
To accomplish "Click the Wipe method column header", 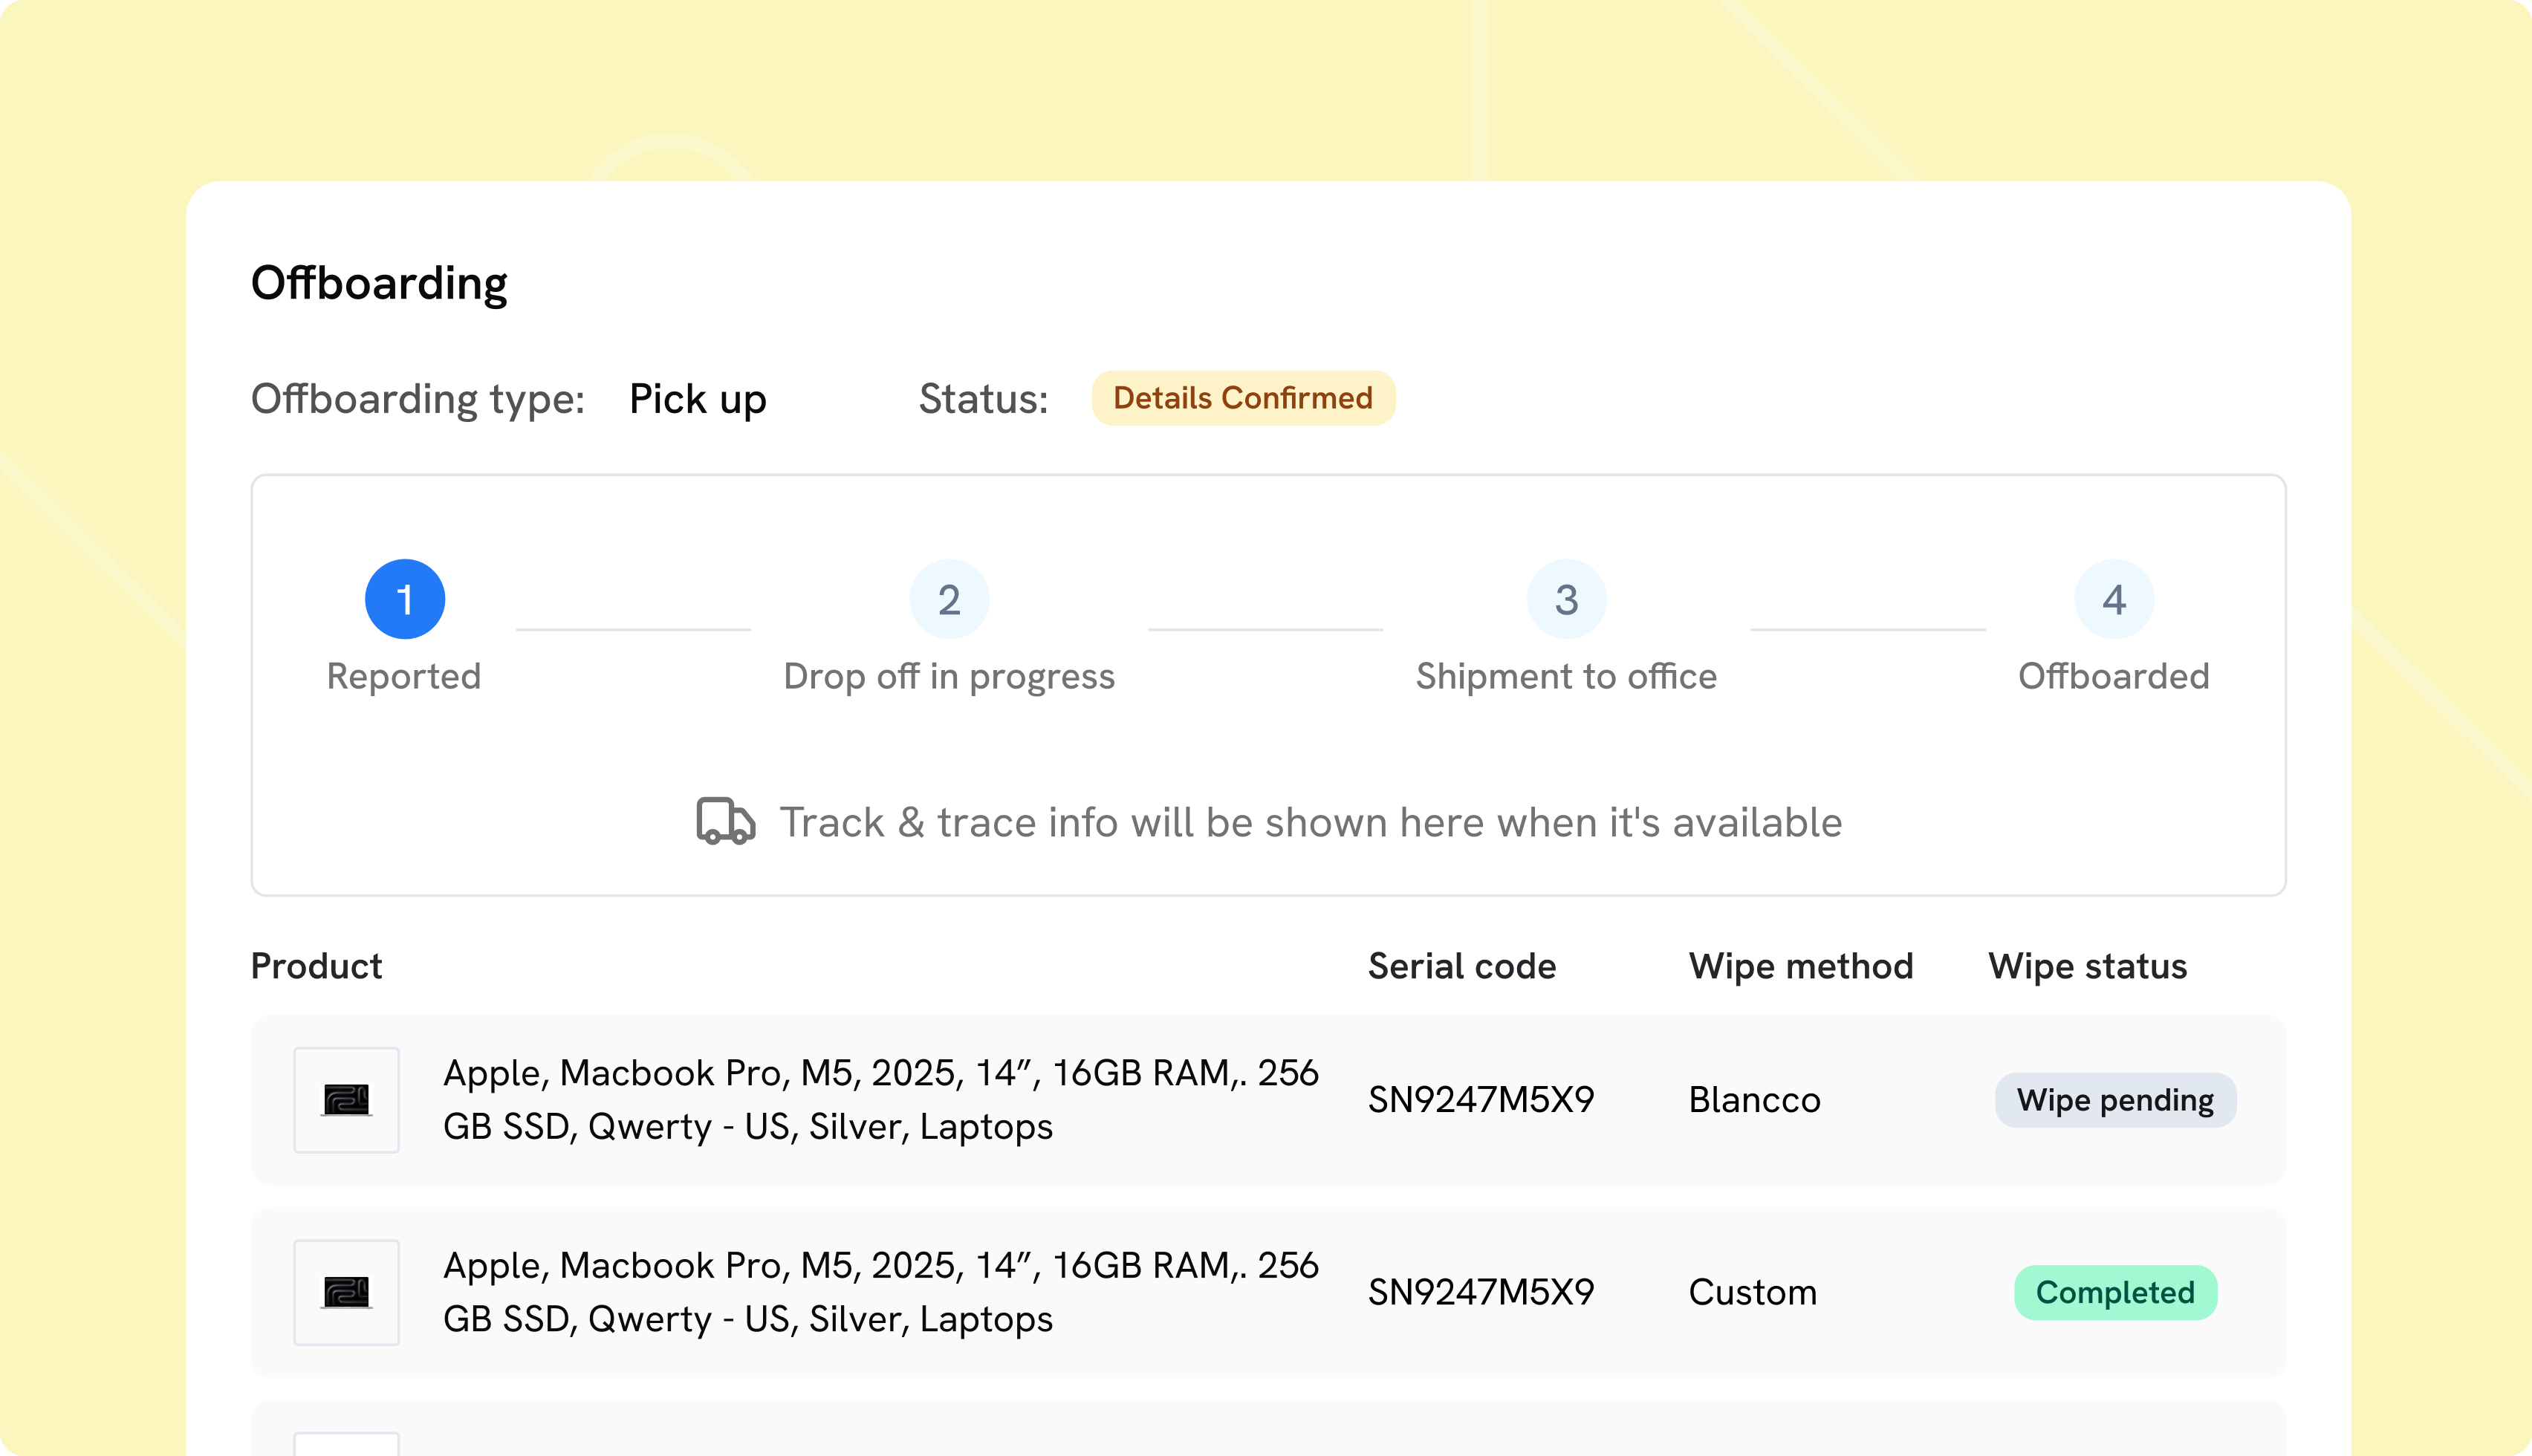I will pos(1801,966).
